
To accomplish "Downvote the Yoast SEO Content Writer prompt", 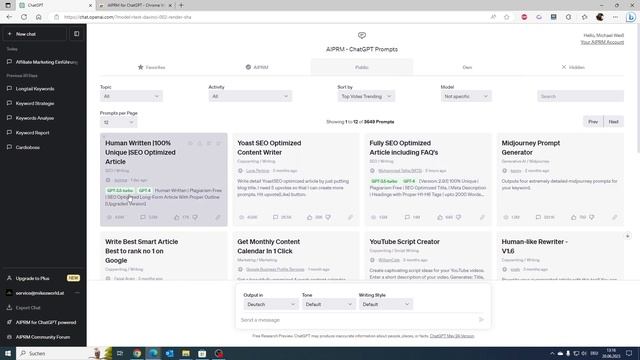I will (328, 217).
